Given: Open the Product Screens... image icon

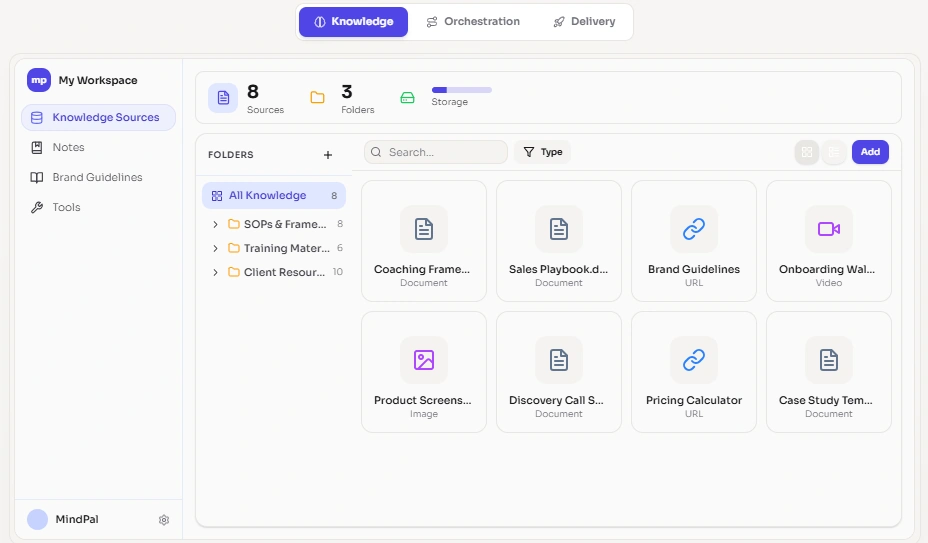Looking at the screenshot, I should (424, 360).
